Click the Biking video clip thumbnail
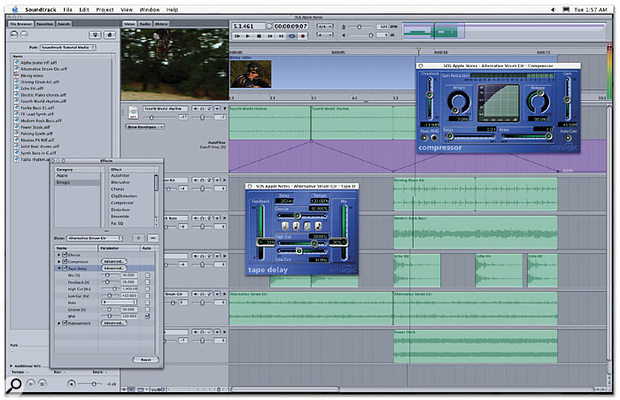Image resolution: width=620 pixels, height=400 pixels. click(x=251, y=74)
